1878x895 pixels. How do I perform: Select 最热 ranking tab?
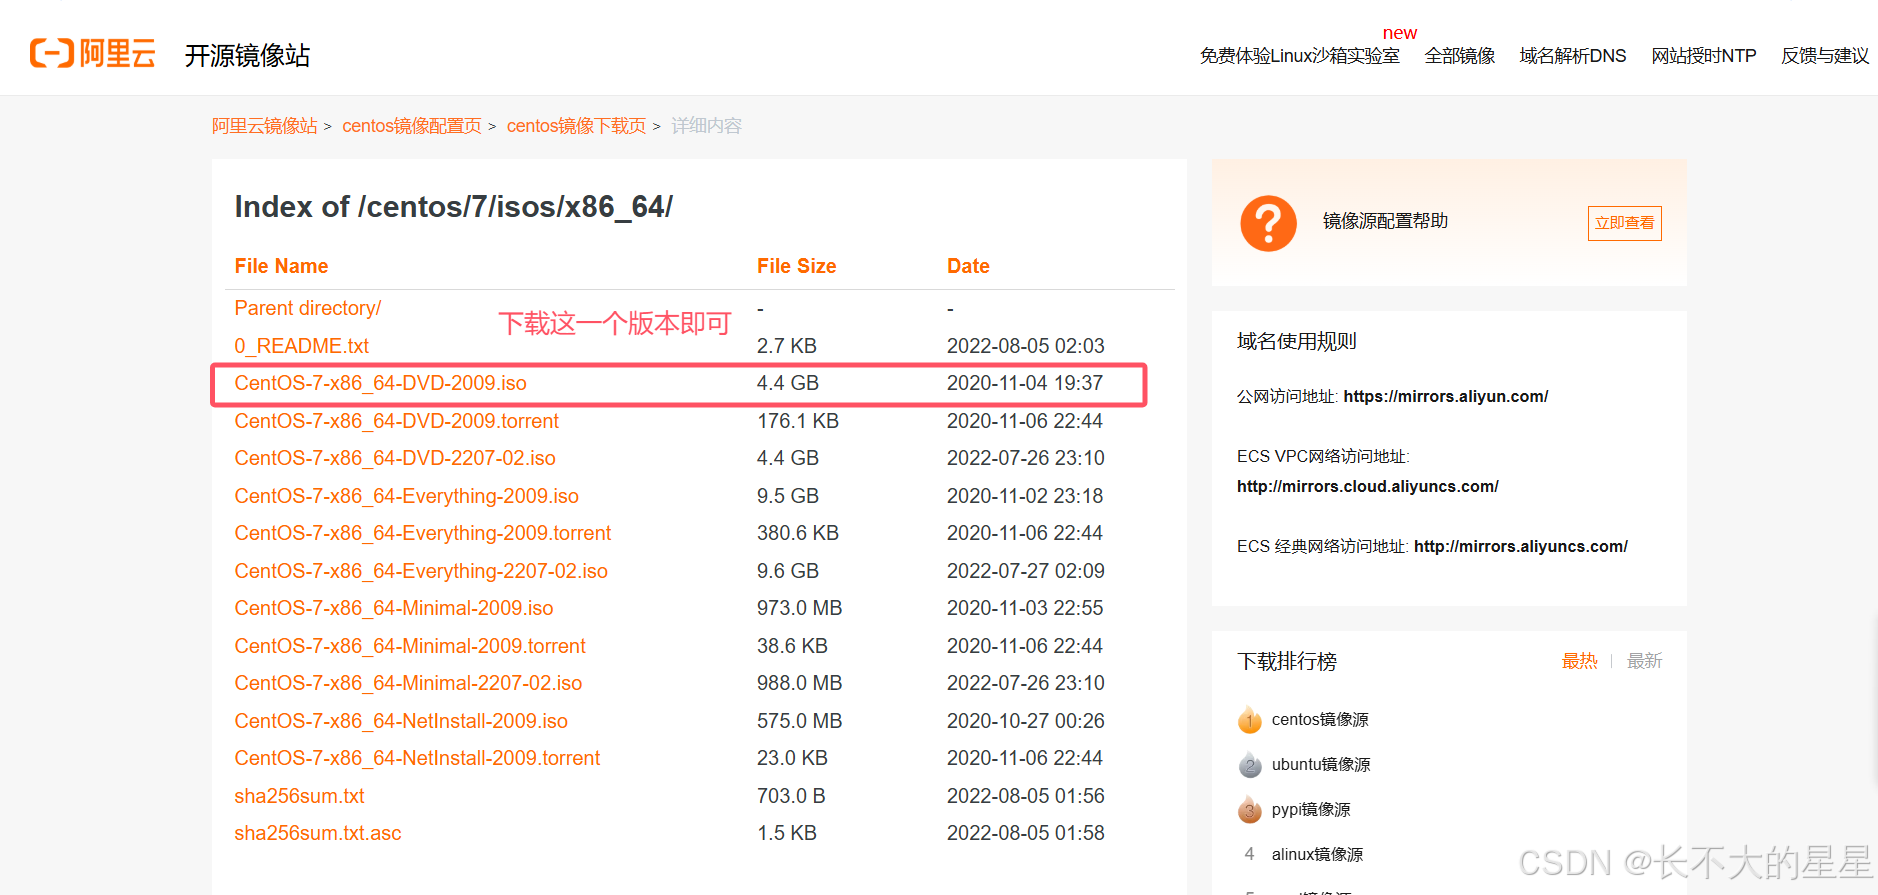[1579, 661]
